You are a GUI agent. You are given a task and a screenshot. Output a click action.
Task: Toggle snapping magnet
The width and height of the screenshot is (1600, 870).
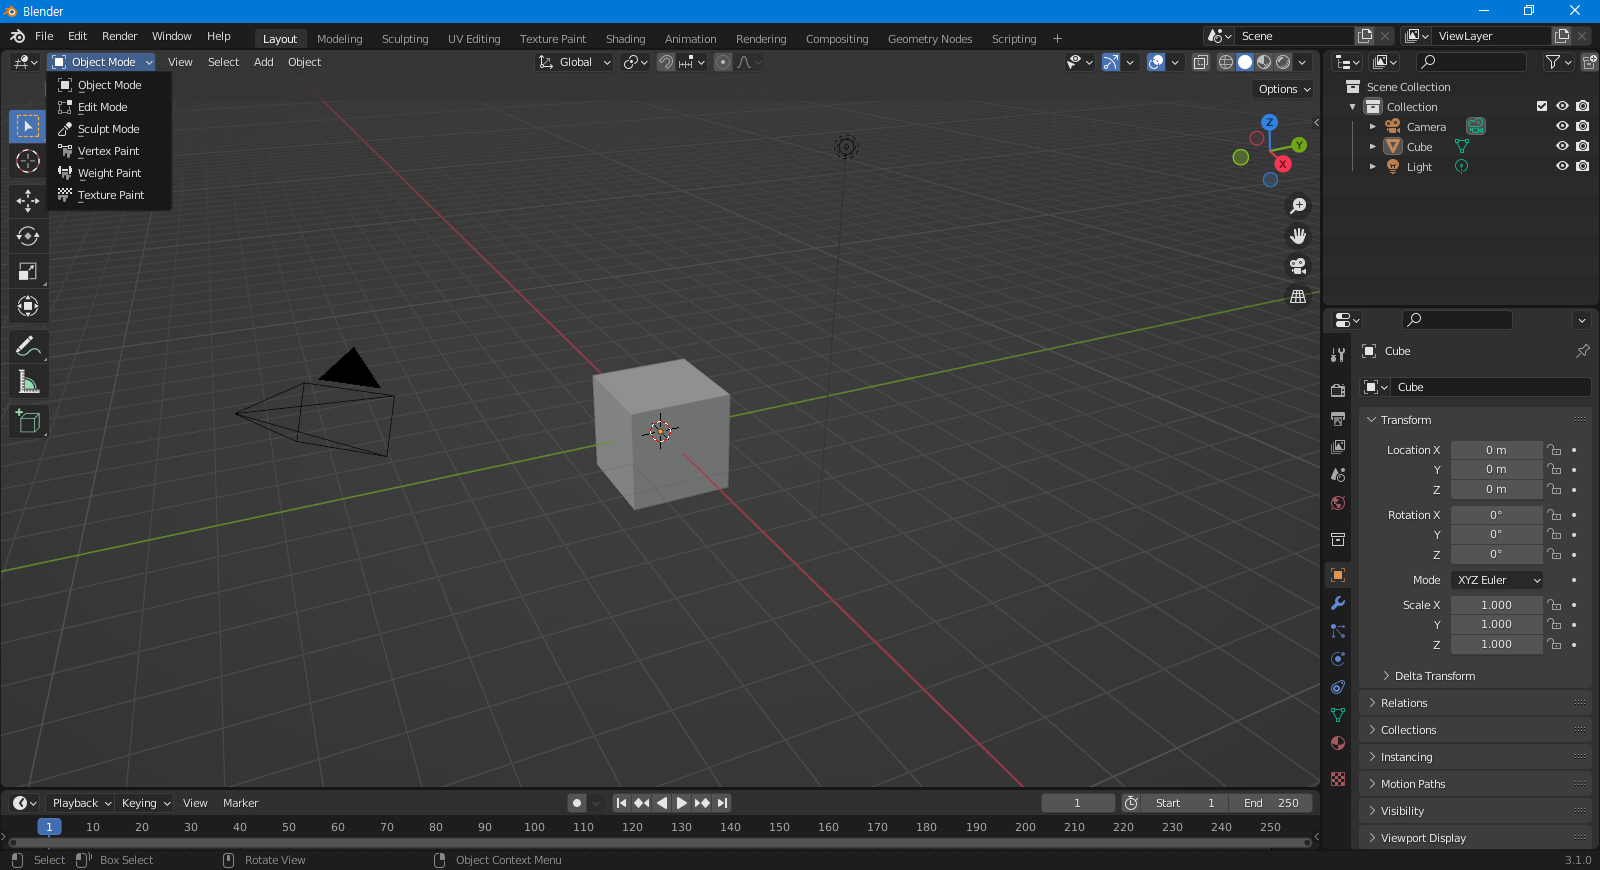(x=665, y=62)
